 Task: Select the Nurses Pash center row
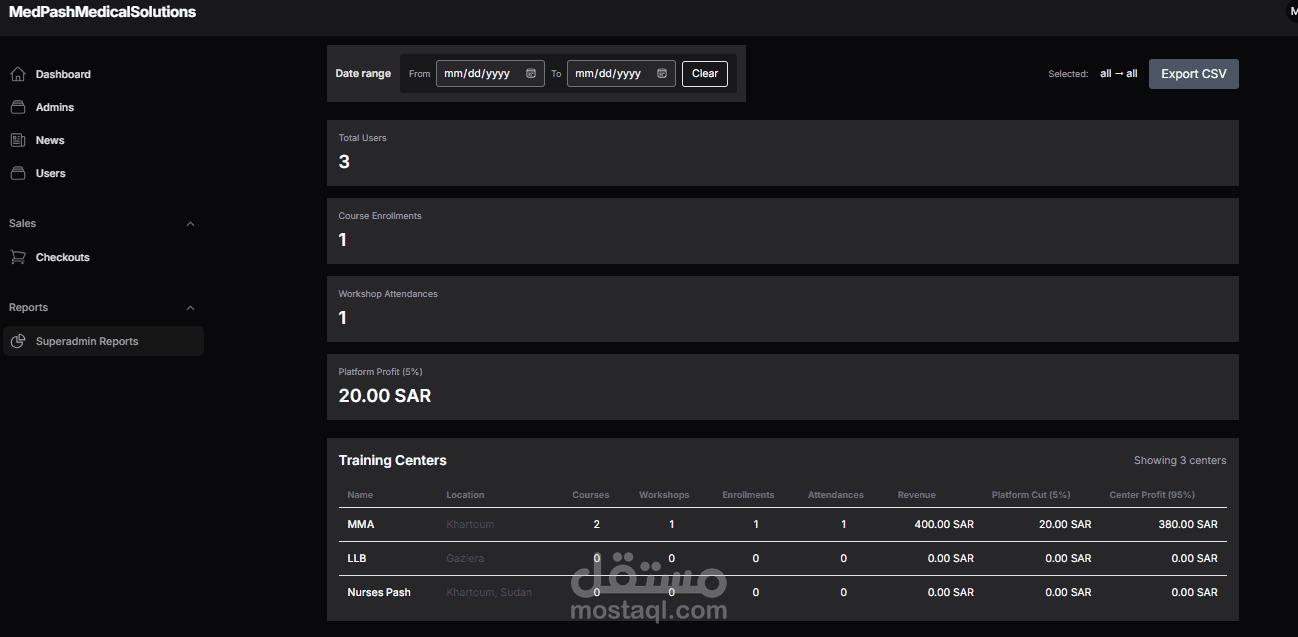tap(782, 592)
